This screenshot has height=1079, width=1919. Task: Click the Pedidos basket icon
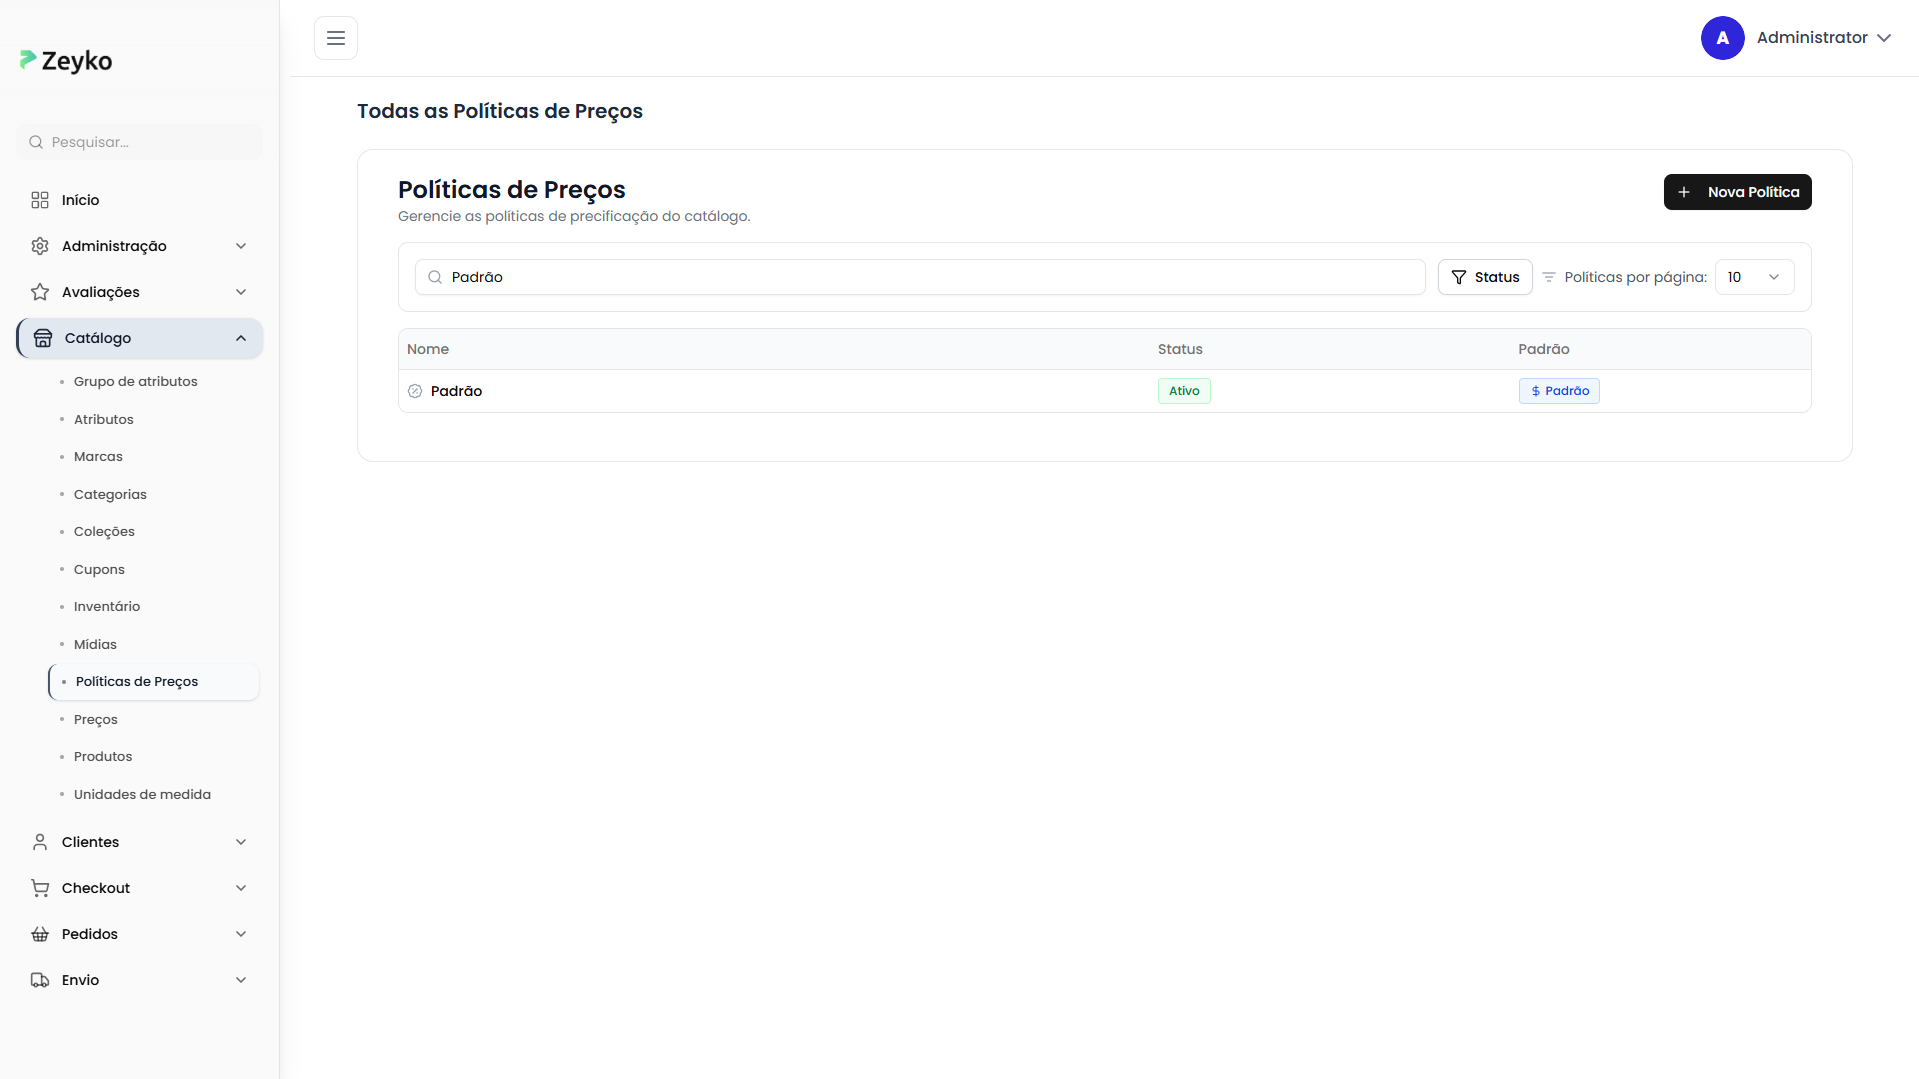(40, 934)
